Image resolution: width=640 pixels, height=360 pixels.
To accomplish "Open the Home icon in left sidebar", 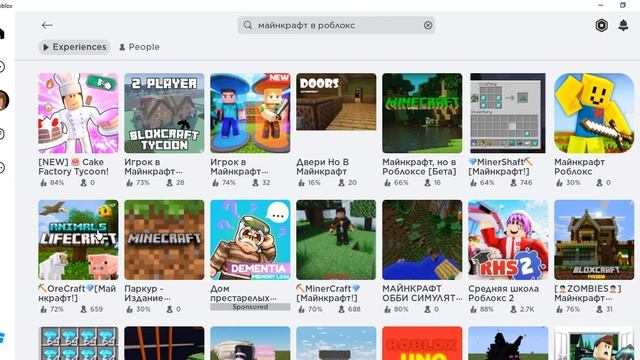I will [x=2, y=33].
